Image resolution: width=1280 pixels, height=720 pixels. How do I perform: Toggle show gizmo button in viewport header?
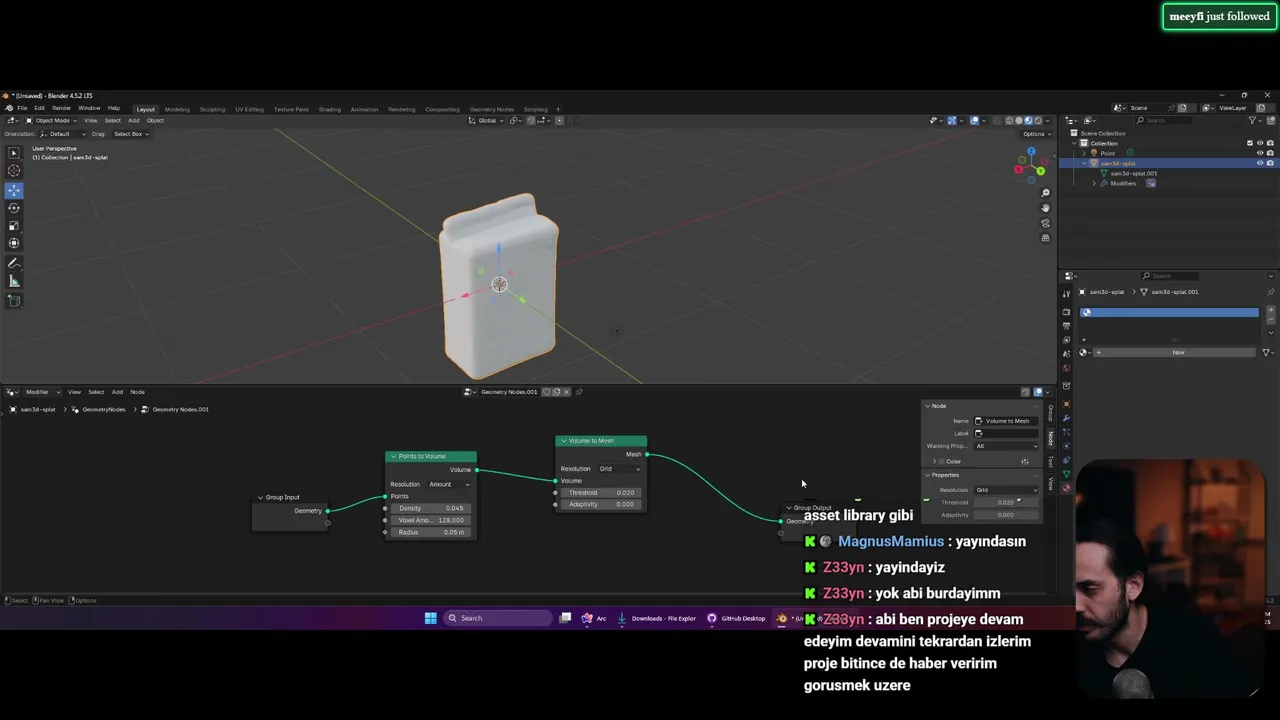[x=952, y=120]
